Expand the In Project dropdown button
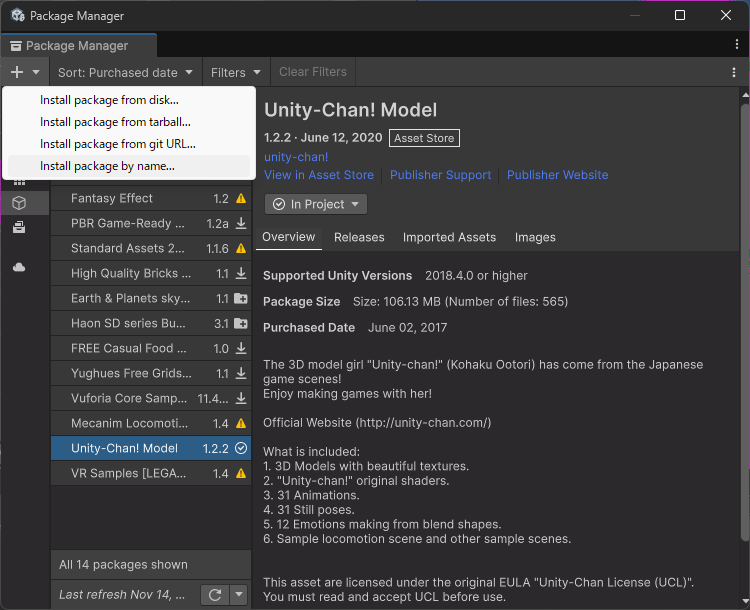Image resolution: width=750 pixels, height=610 pixels. point(316,204)
